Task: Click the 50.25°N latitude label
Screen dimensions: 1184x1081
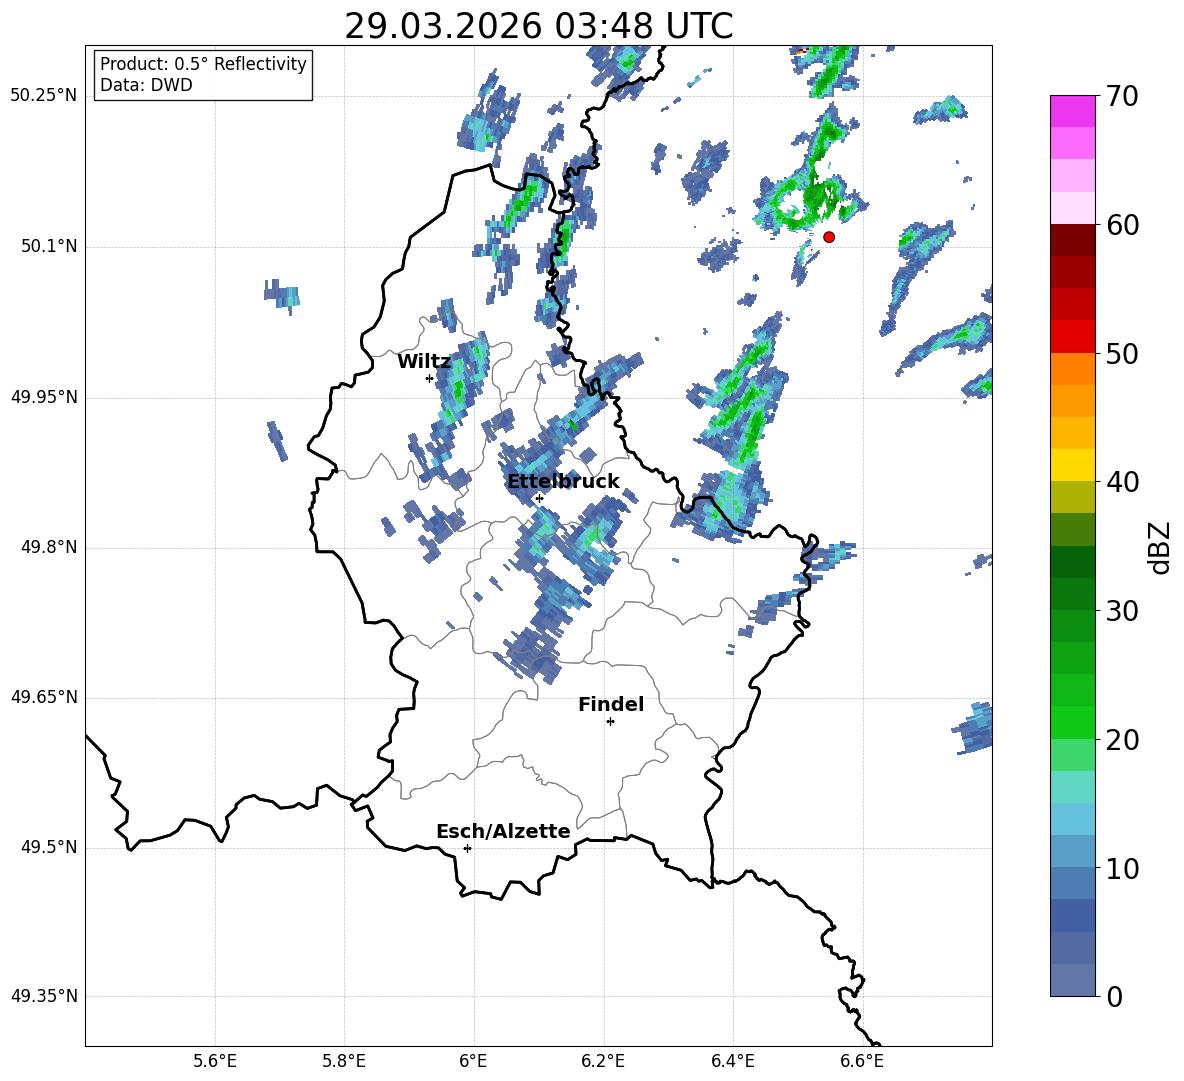Action: [x=44, y=96]
